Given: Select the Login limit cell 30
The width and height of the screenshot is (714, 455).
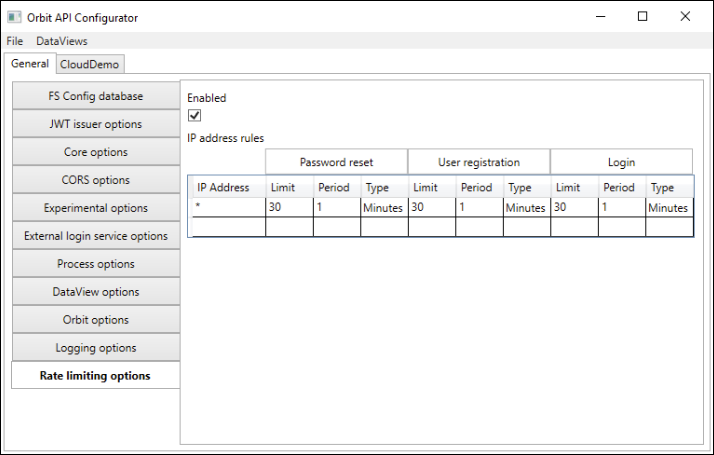Looking at the screenshot, I should pos(575,207).
